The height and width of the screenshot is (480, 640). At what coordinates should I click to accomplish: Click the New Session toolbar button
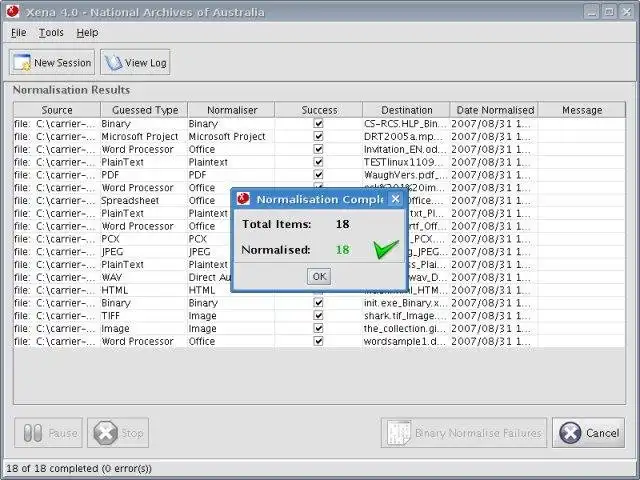[52, 62]
